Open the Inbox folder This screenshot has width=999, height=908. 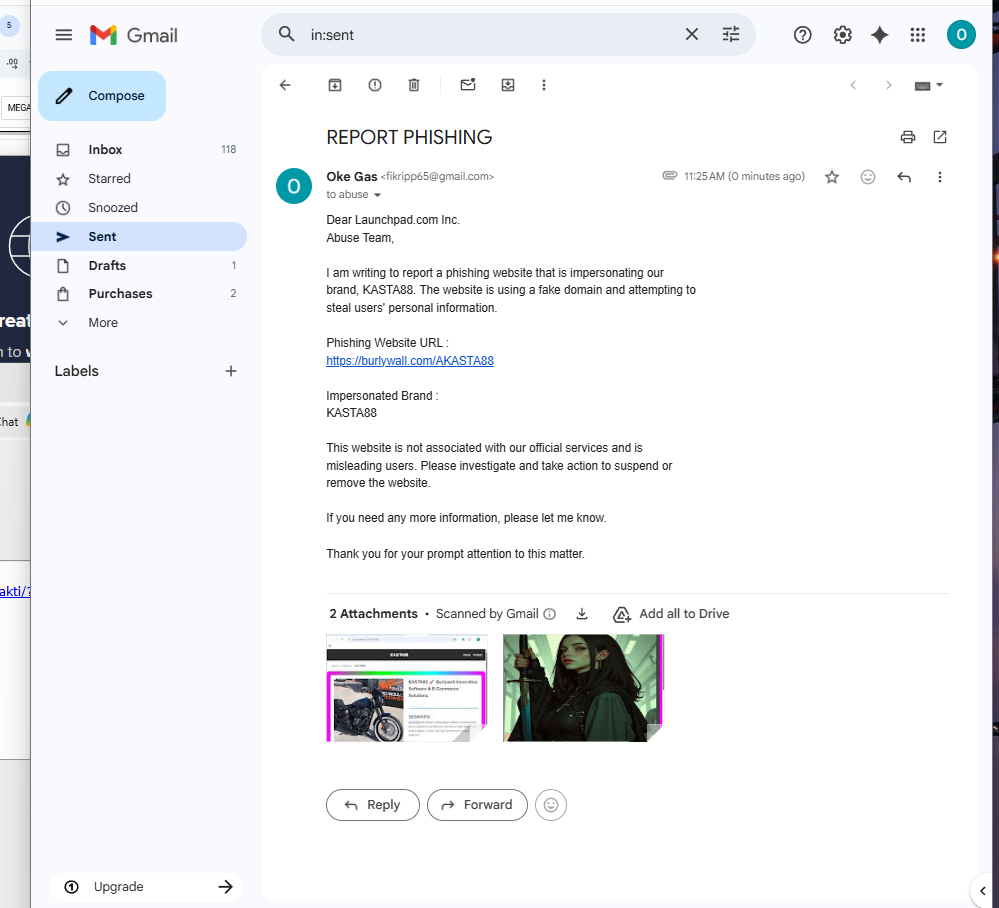[x=139, y=150]
